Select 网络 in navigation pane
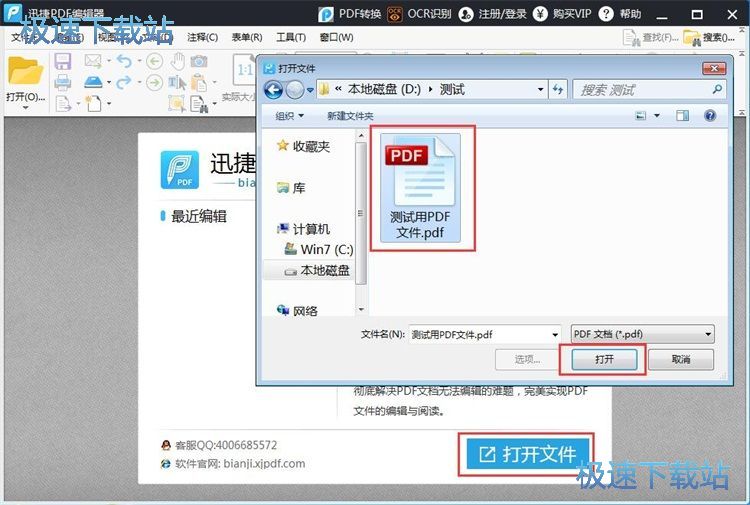The image size is (750, 505). [x=298, y=311]
